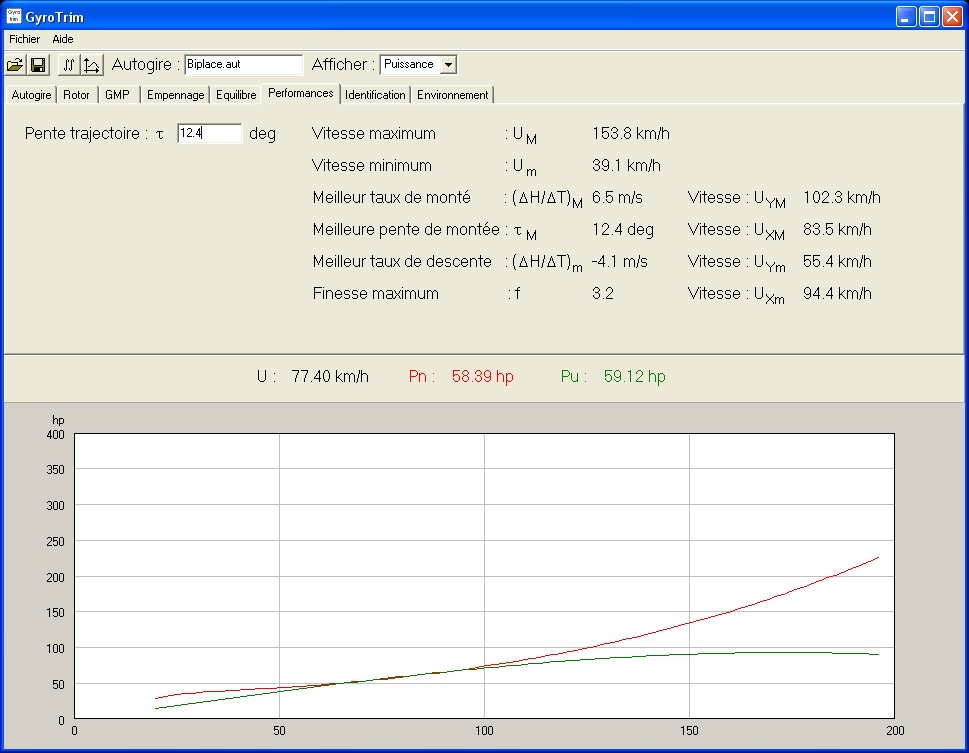The width and height of the screenshot is (969, 753).
Task: Click the -4.1 m/s descent rate value
Action: click(619, 262)
